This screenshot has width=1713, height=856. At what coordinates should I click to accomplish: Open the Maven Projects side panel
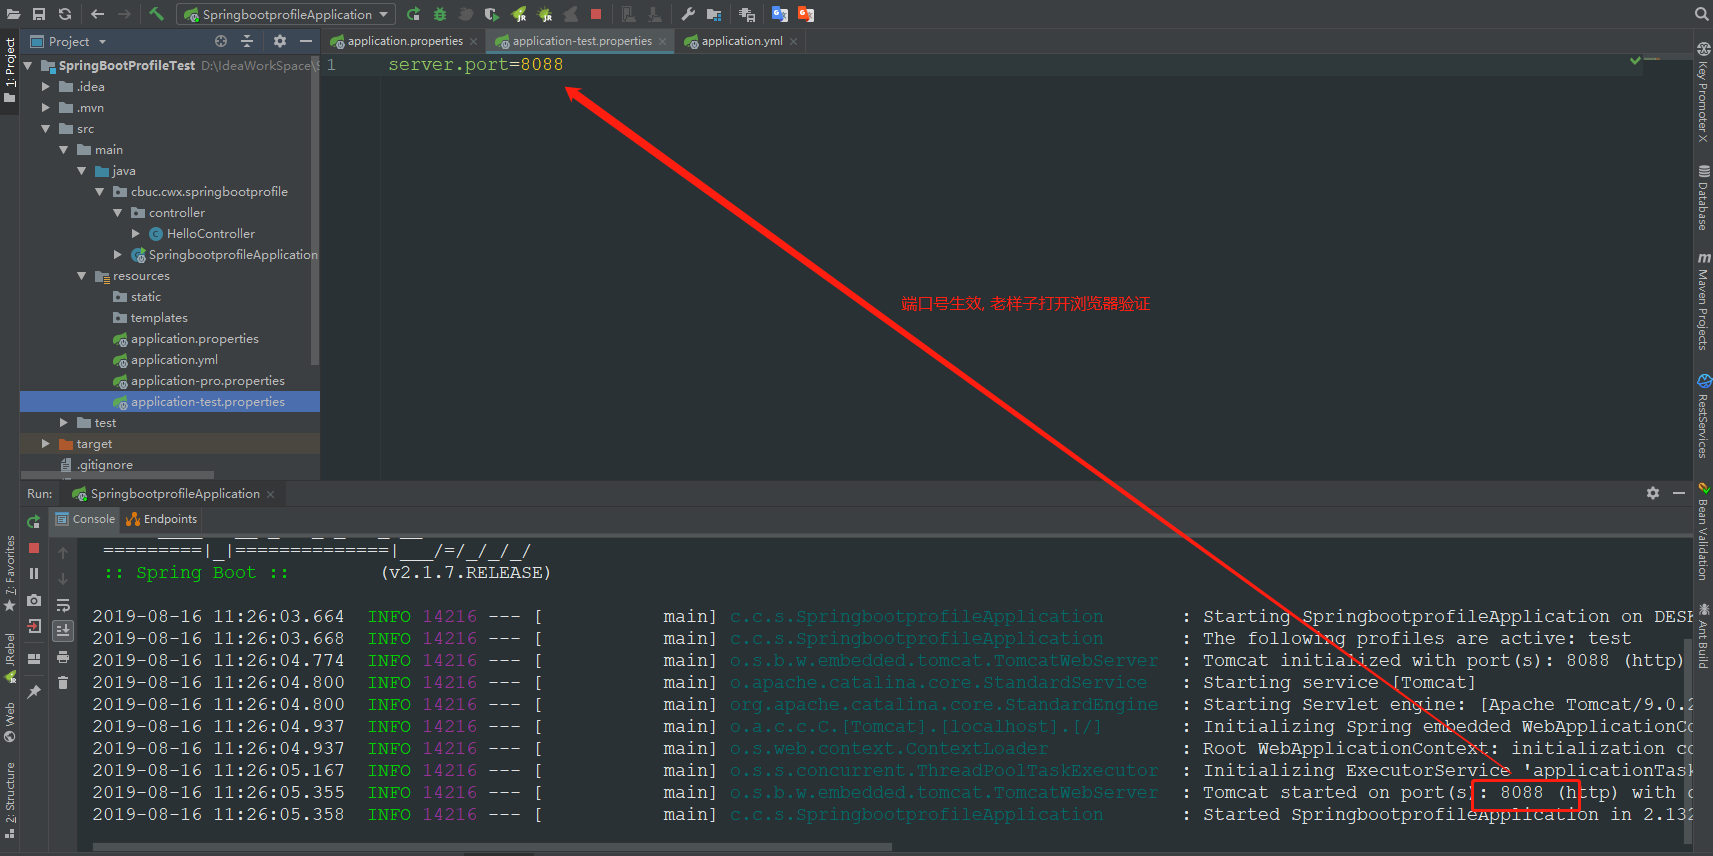(x=1703, y=300)
